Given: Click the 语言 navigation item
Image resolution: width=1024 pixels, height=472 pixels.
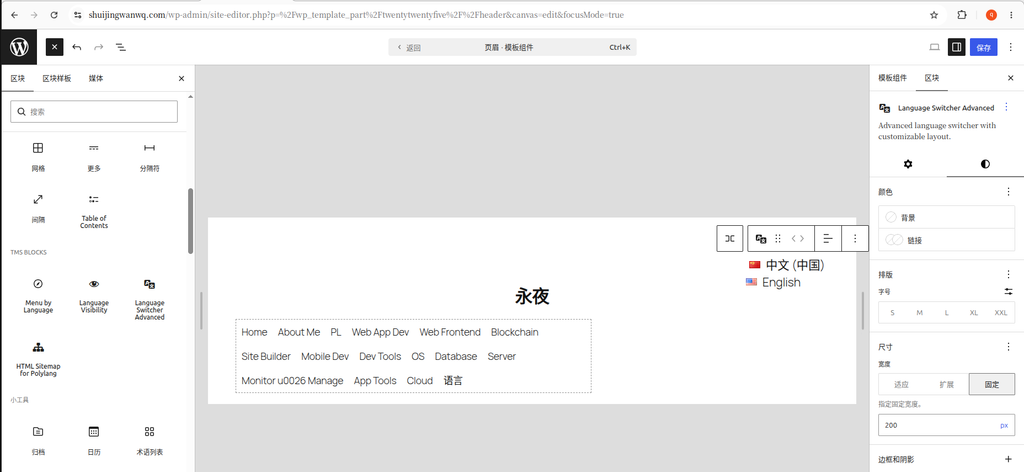Looking at the screenshot, I should pos(453,381).
